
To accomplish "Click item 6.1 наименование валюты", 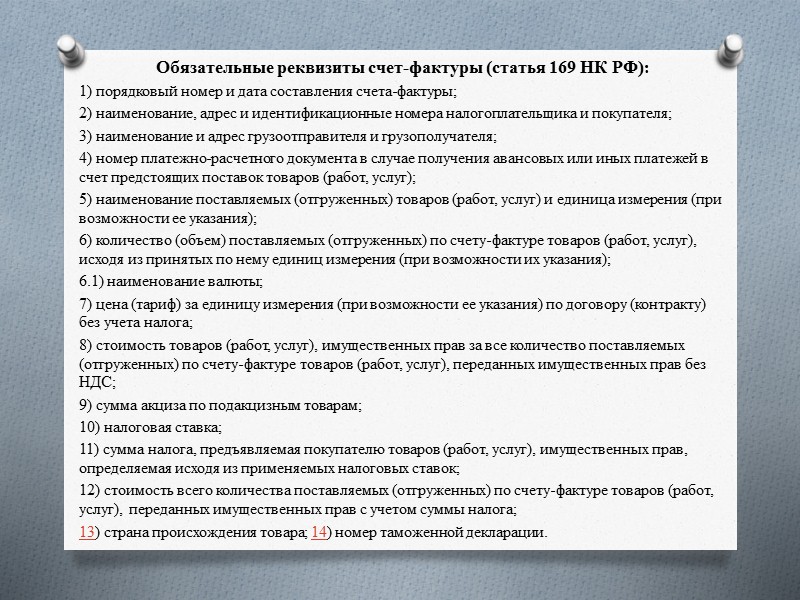I will tap(171, 282).
